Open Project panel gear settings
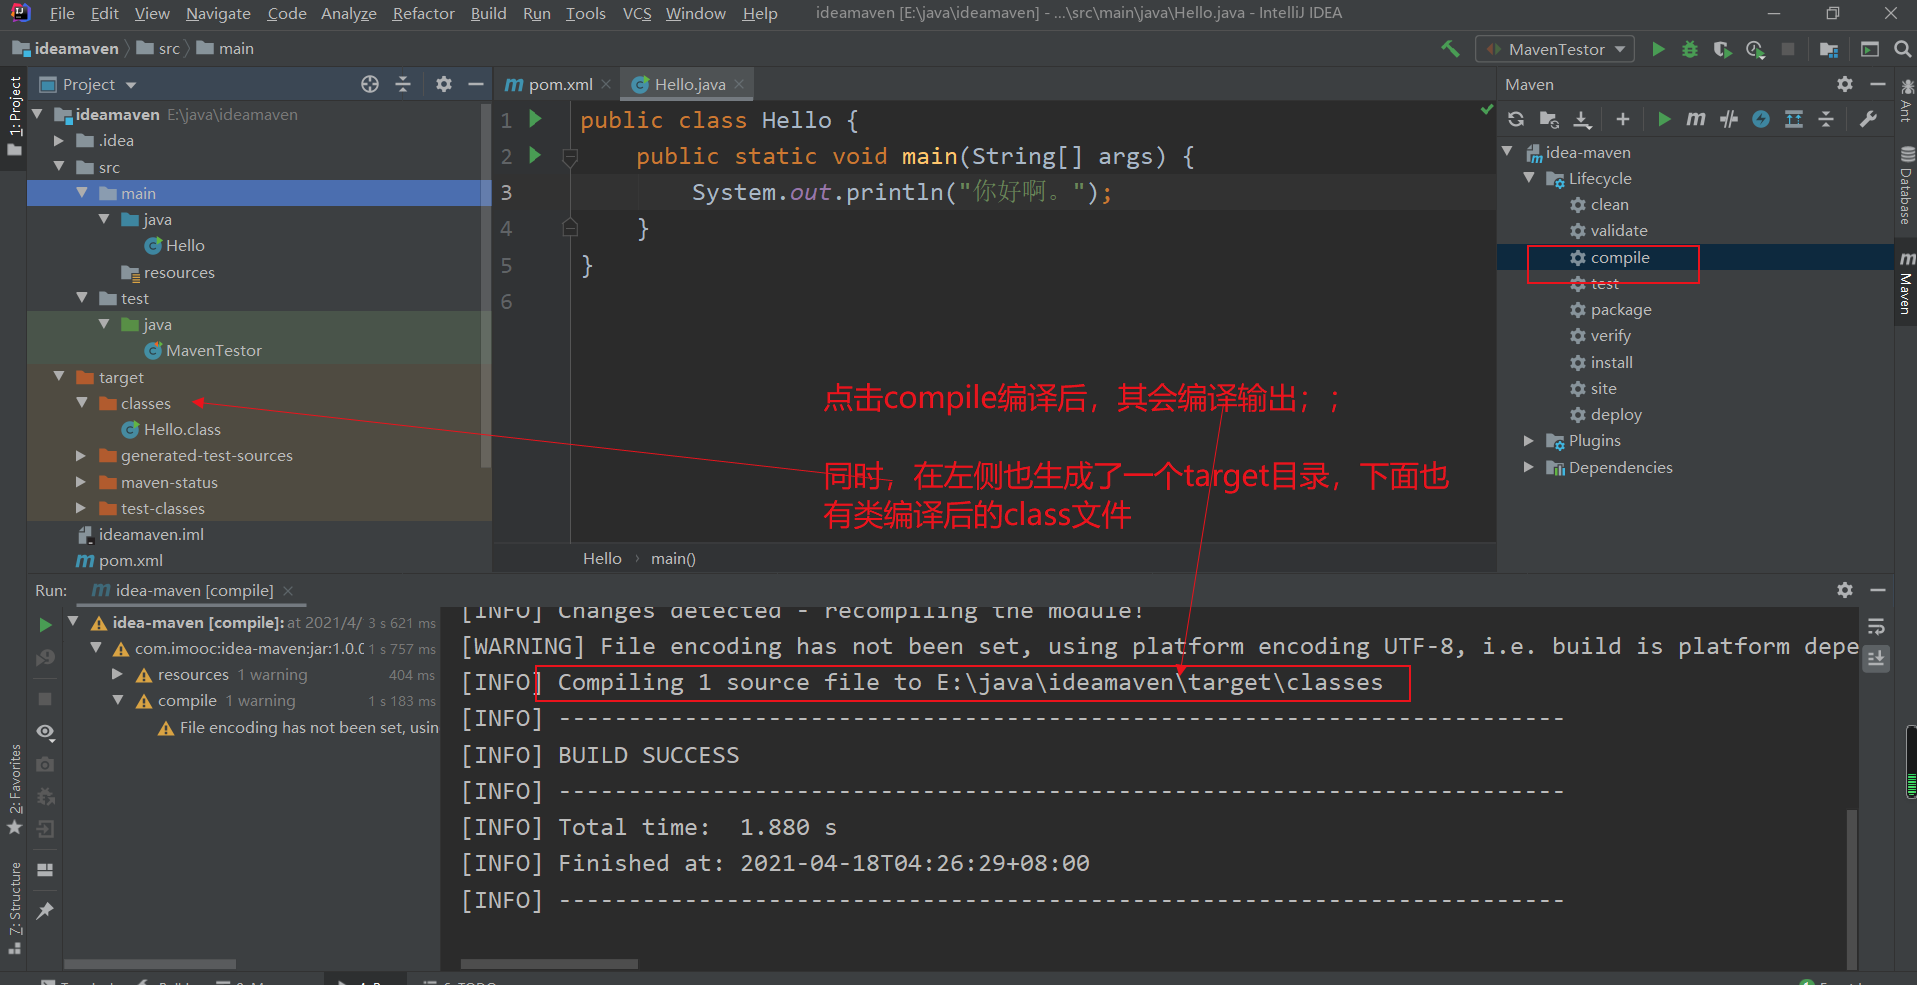The width and height of the screenshot is (1917, 985). [x=444, y=84]
